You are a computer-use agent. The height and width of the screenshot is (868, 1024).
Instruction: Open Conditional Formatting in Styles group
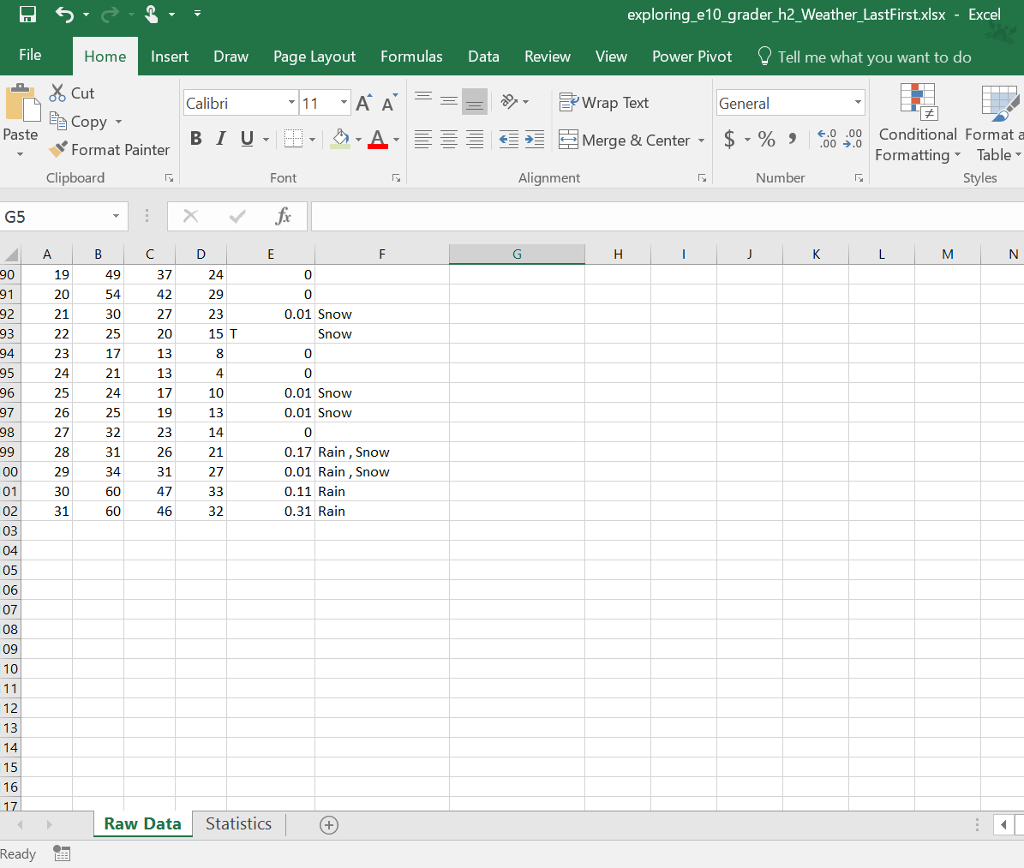917,122
